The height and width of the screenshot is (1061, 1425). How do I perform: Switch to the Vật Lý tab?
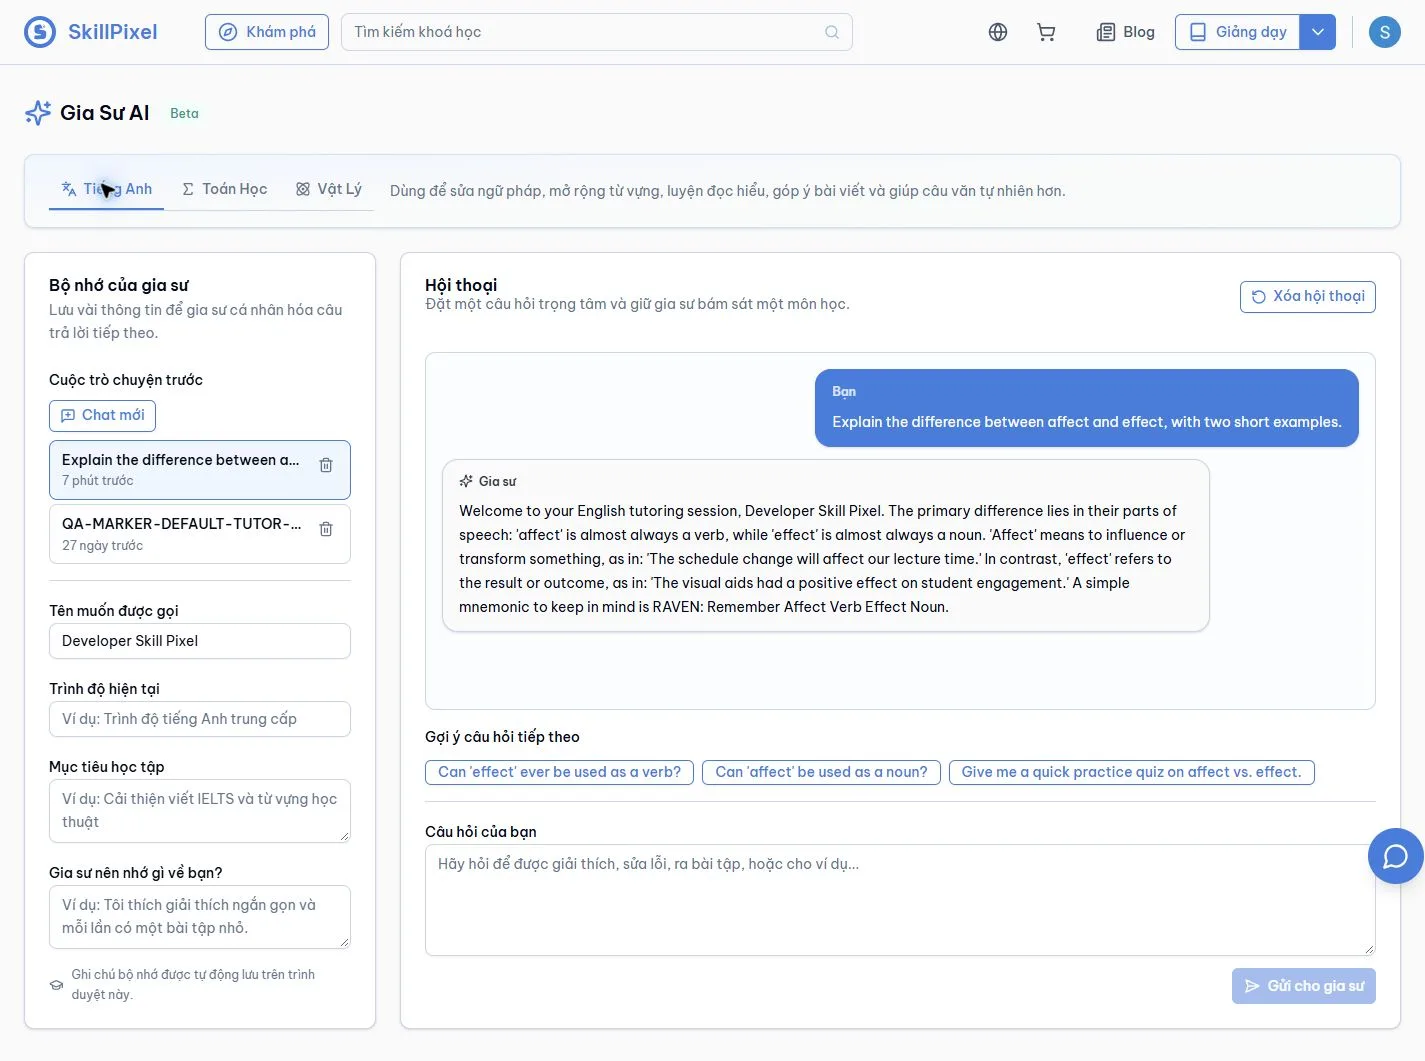329,189
